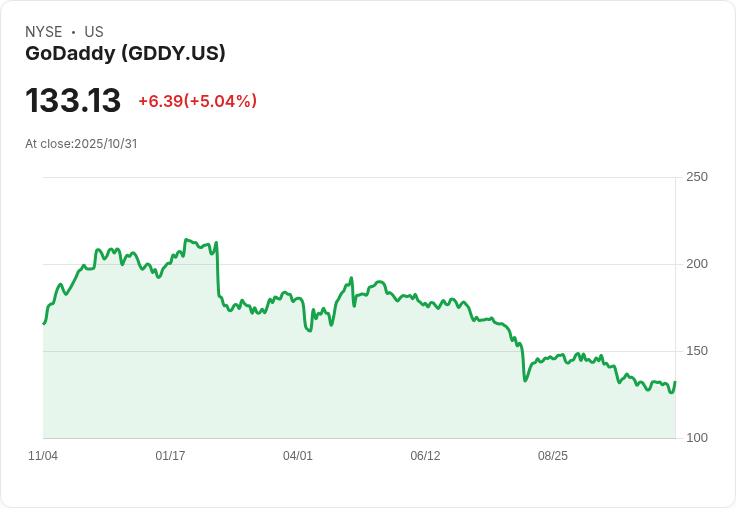Image resolution: width=736 pixels, height=508 pixels.
Task: Click the +6.39(+5.04%) price change
Action: [x=197, y=101]
